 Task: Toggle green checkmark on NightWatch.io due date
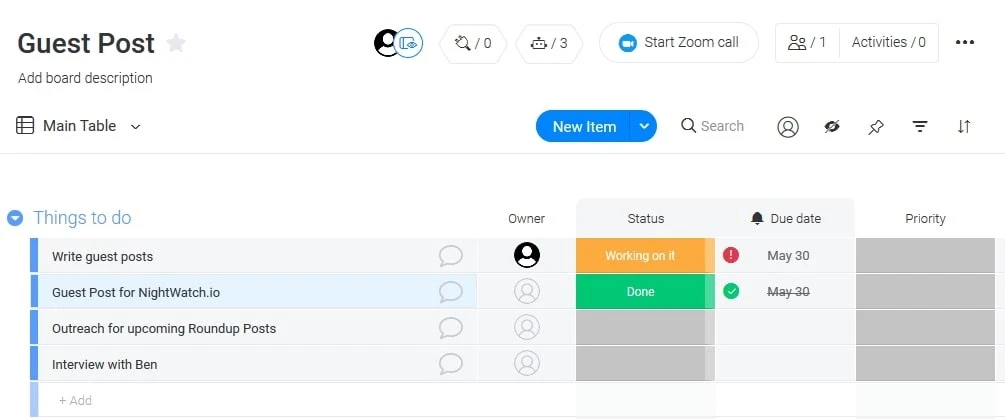[x=731, y=292]
